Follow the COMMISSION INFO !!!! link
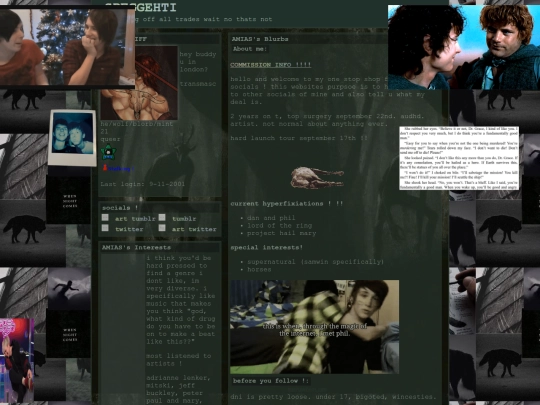 pos(271,65)
